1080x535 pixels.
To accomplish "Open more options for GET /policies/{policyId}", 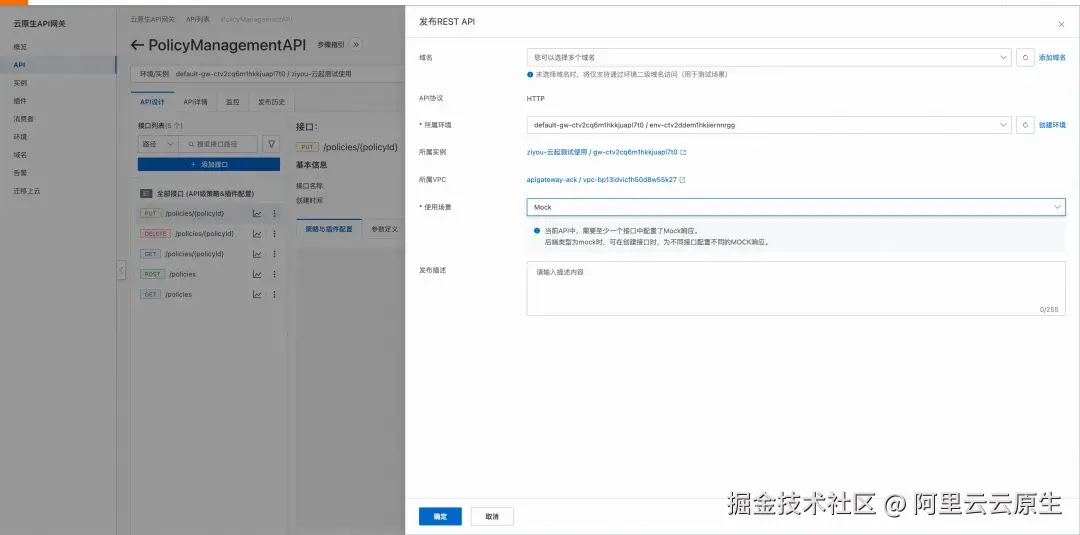I will point(274,254).
